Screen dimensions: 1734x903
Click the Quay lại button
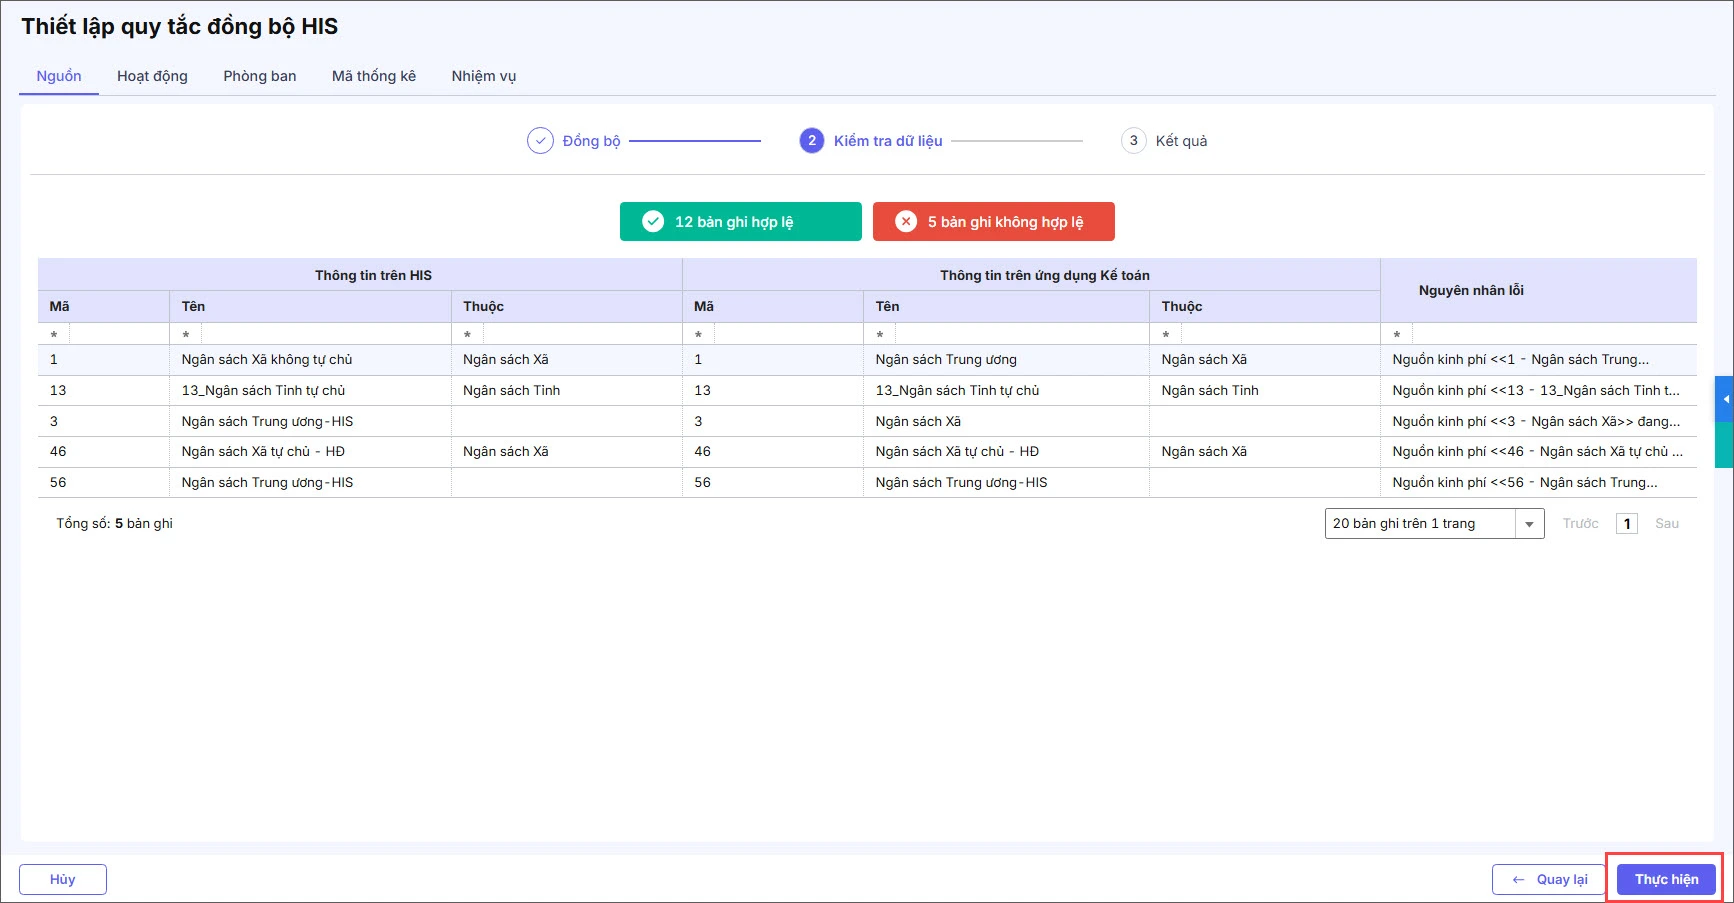point(1549,880)
